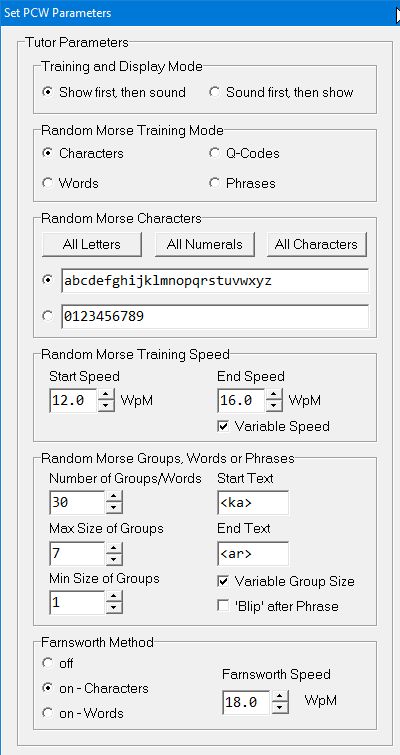Click the 0123456789 numerals text field
This screenshot has width=400, height=755.
pos(215,316)
